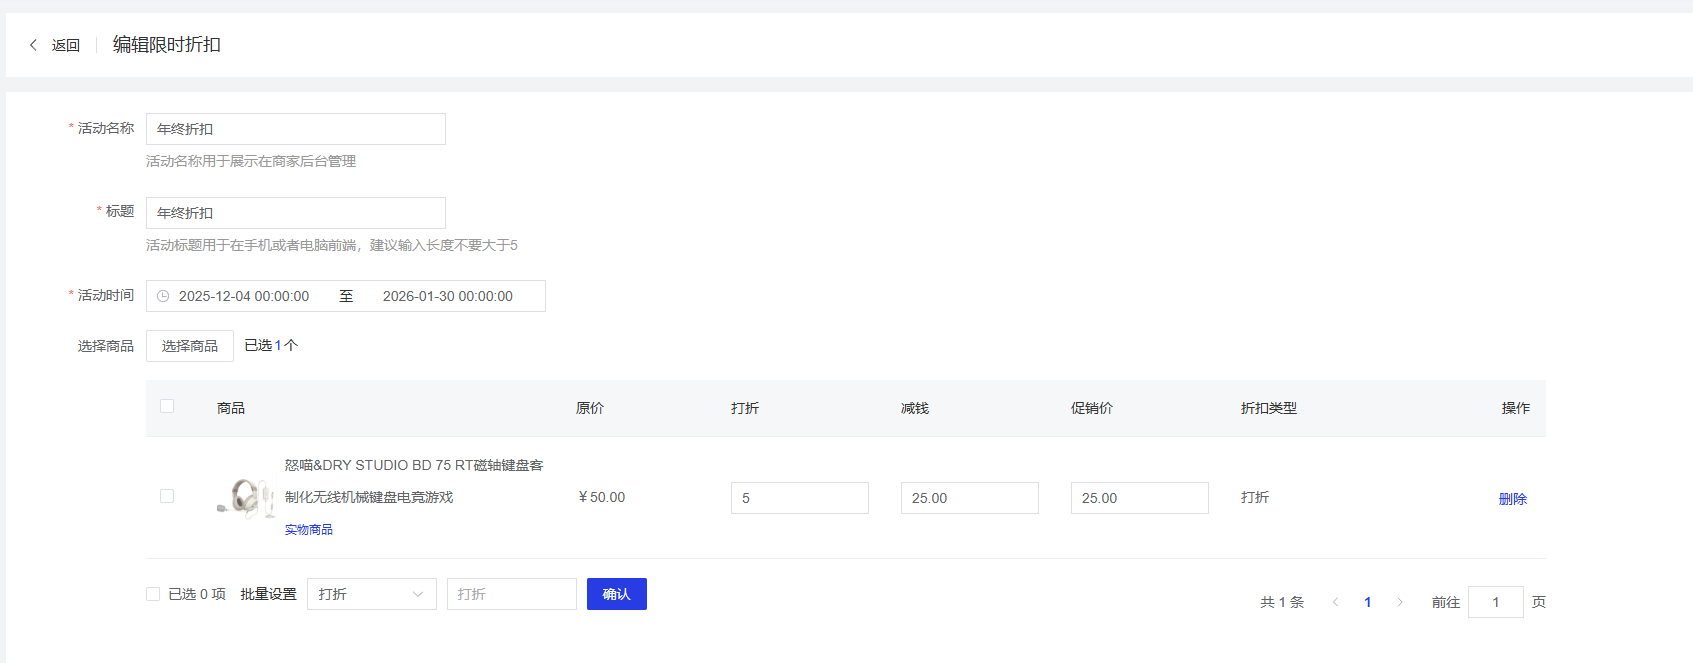Focus the 活动名称 input field
Image resolution: width=1693 pixels, height=663 pixels.
295,129
